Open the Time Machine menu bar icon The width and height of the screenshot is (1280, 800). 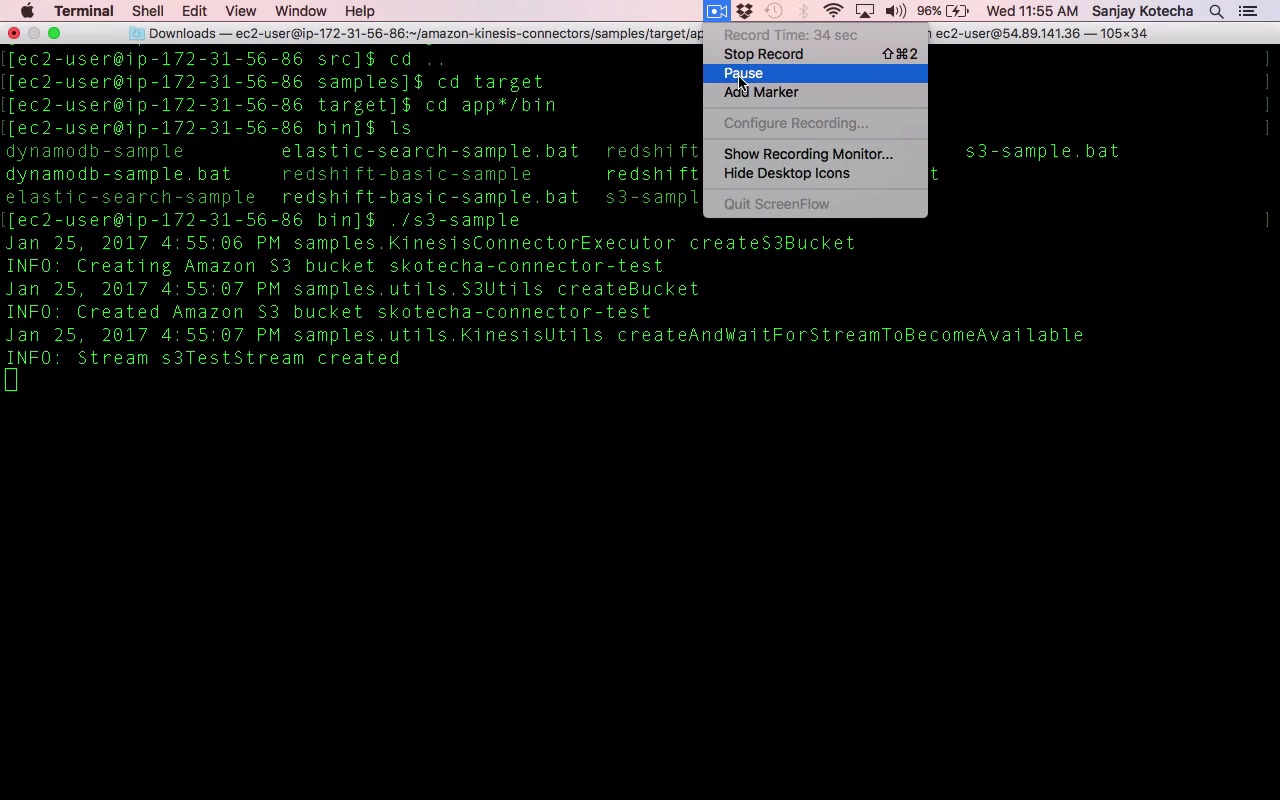774,11
